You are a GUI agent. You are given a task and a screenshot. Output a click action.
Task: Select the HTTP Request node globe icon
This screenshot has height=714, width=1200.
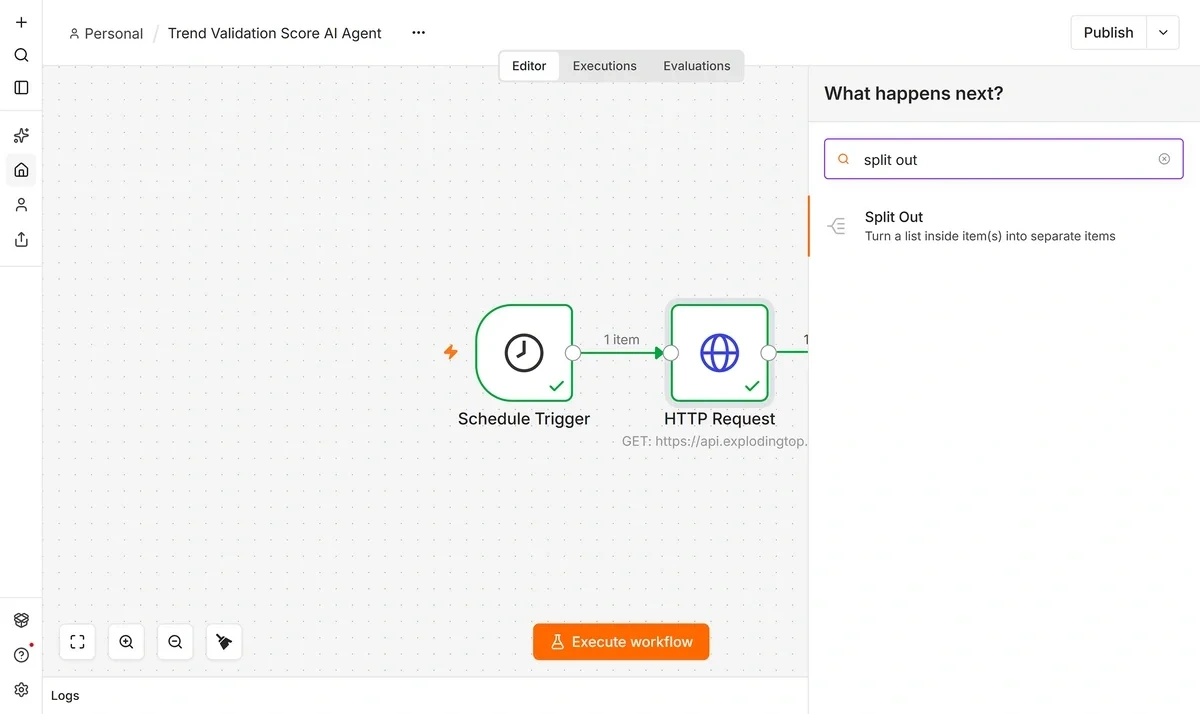point(720,352)
